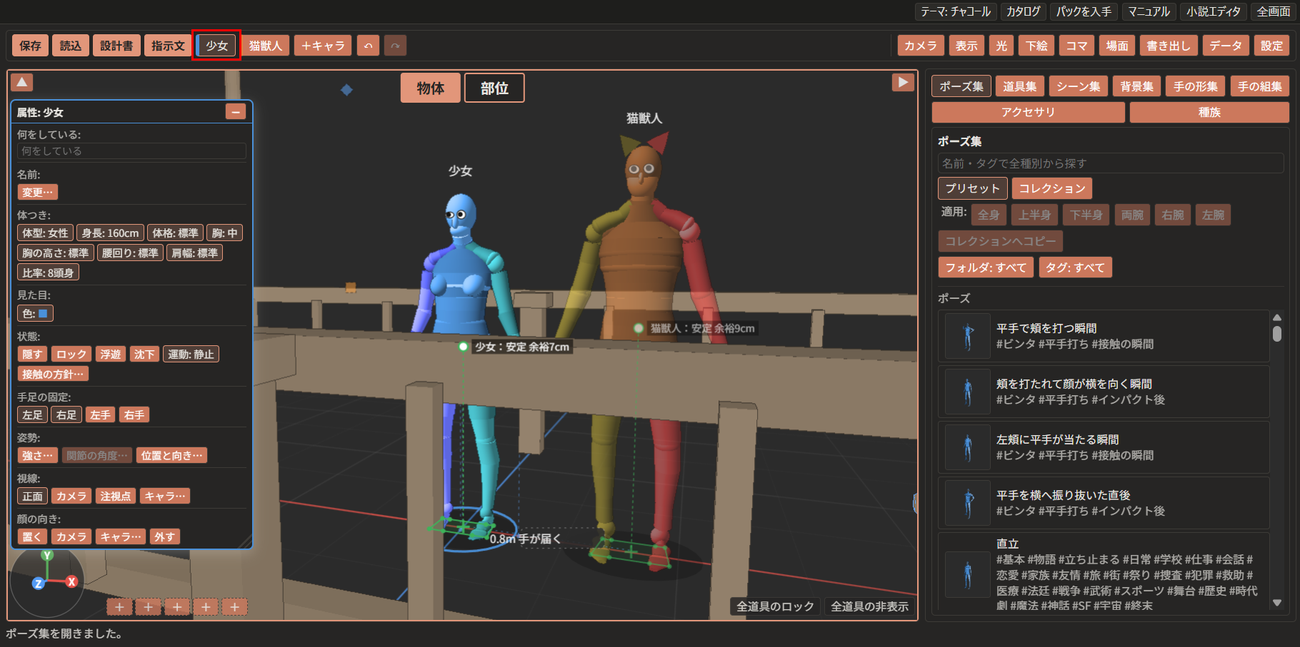Image resolution: width=1300 pixels, height=647 pixels.
Task: Switch to the 部位 tab in the viewport
Action: point(494,88)
